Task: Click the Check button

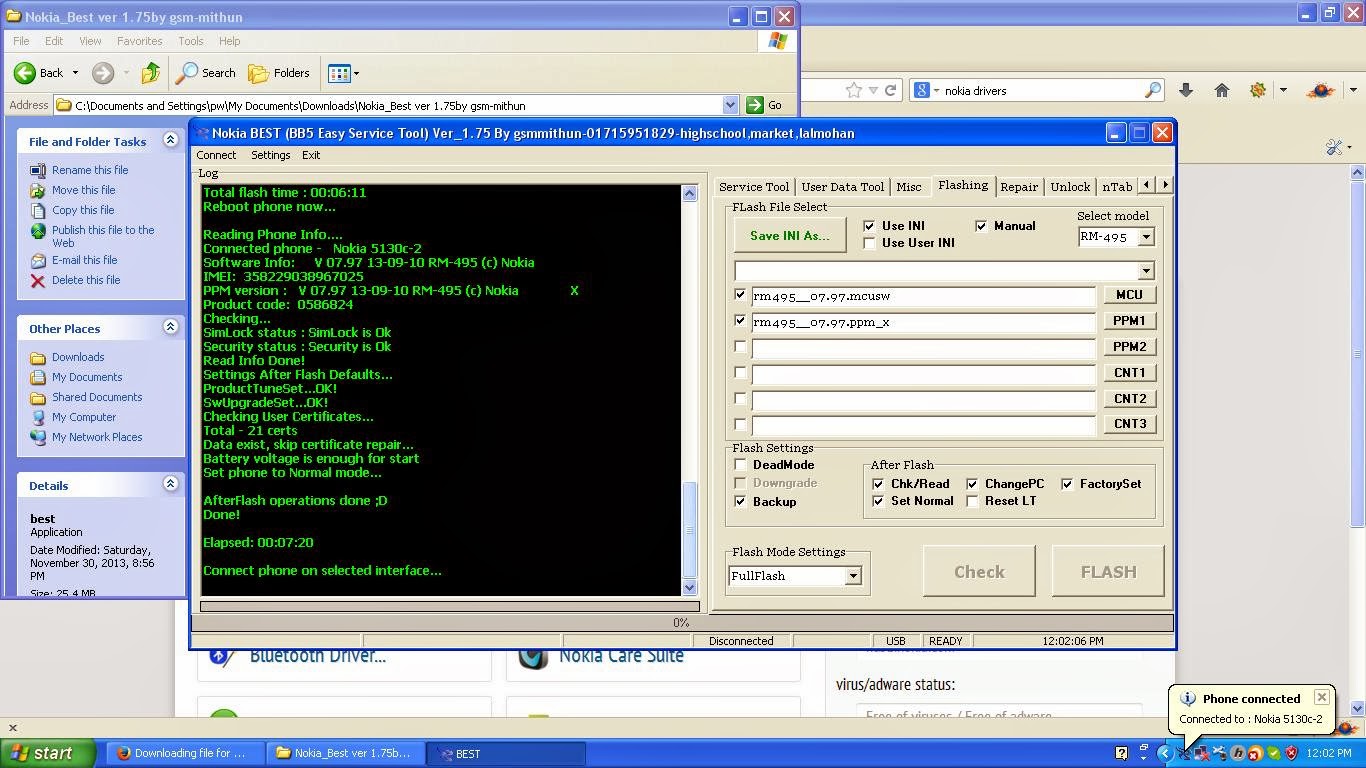Action: [x=979, y=572]
